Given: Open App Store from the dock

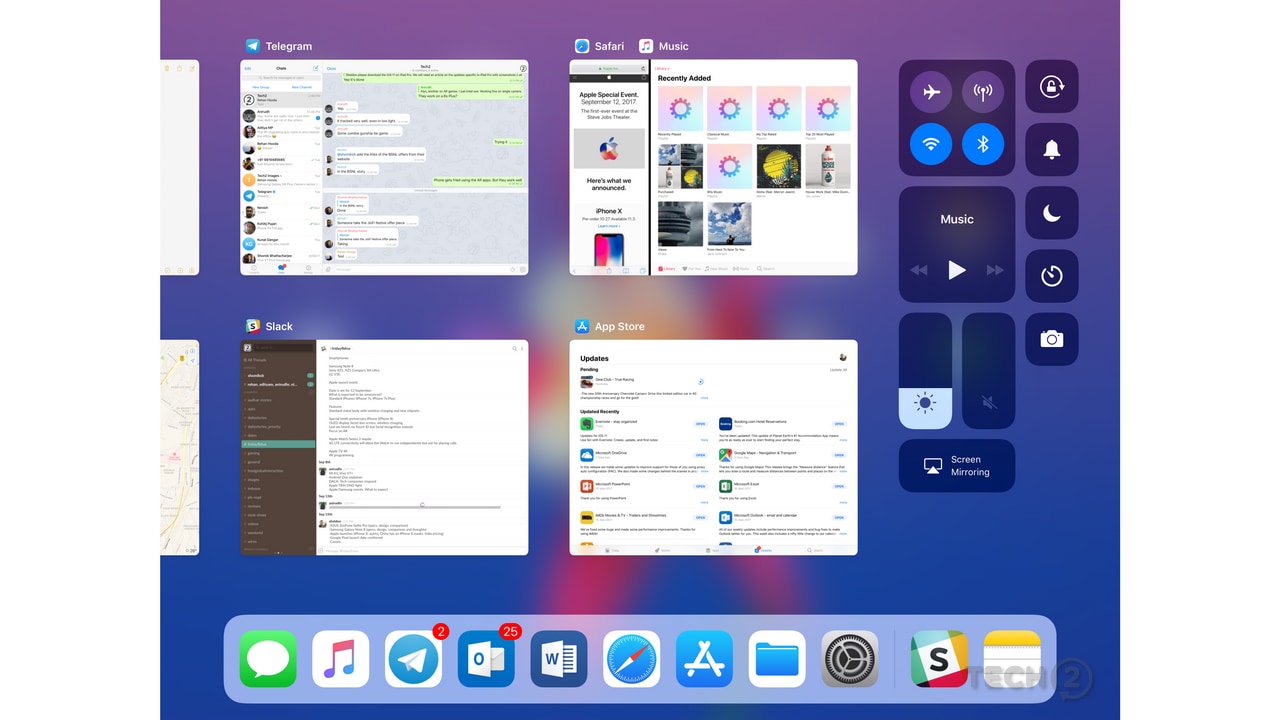Looking at the screenshot, I should (x=704, y=659).
